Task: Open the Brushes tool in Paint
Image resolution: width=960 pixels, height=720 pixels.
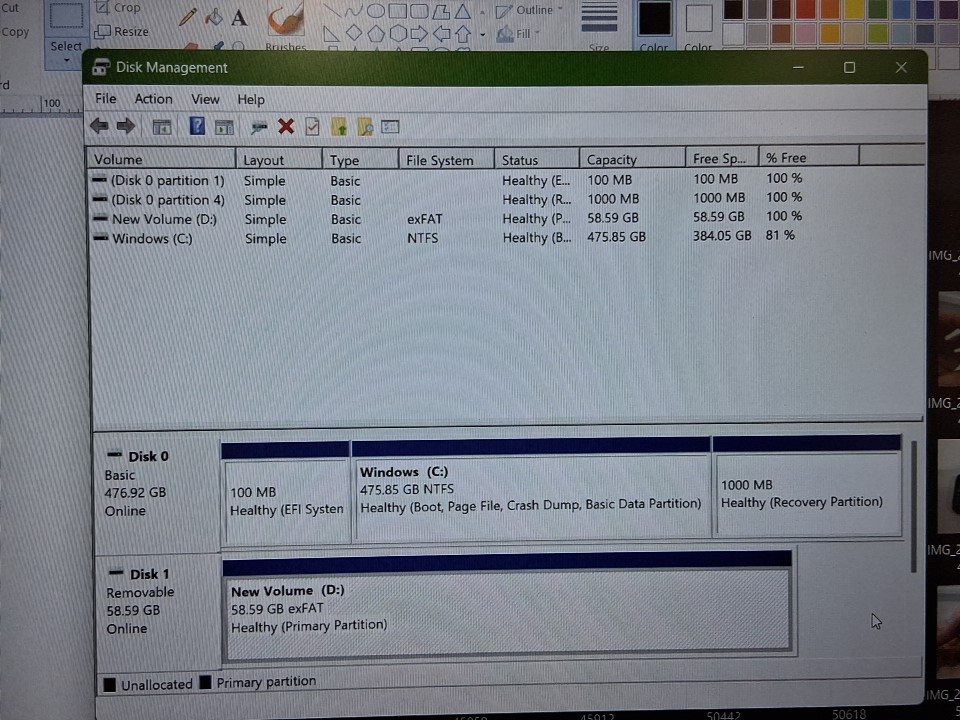Action: point(286,26)
